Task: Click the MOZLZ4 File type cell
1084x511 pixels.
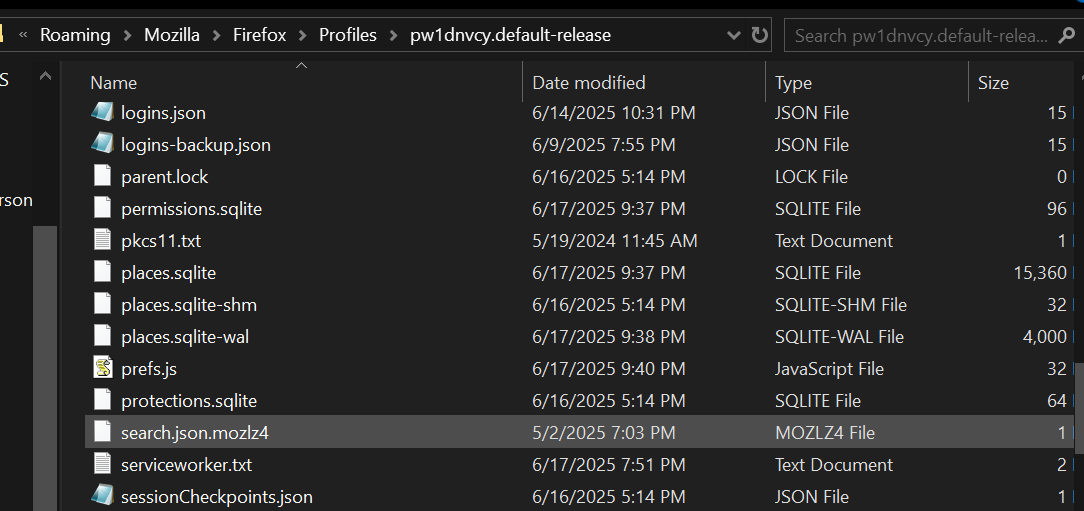Action: (825, 433)
